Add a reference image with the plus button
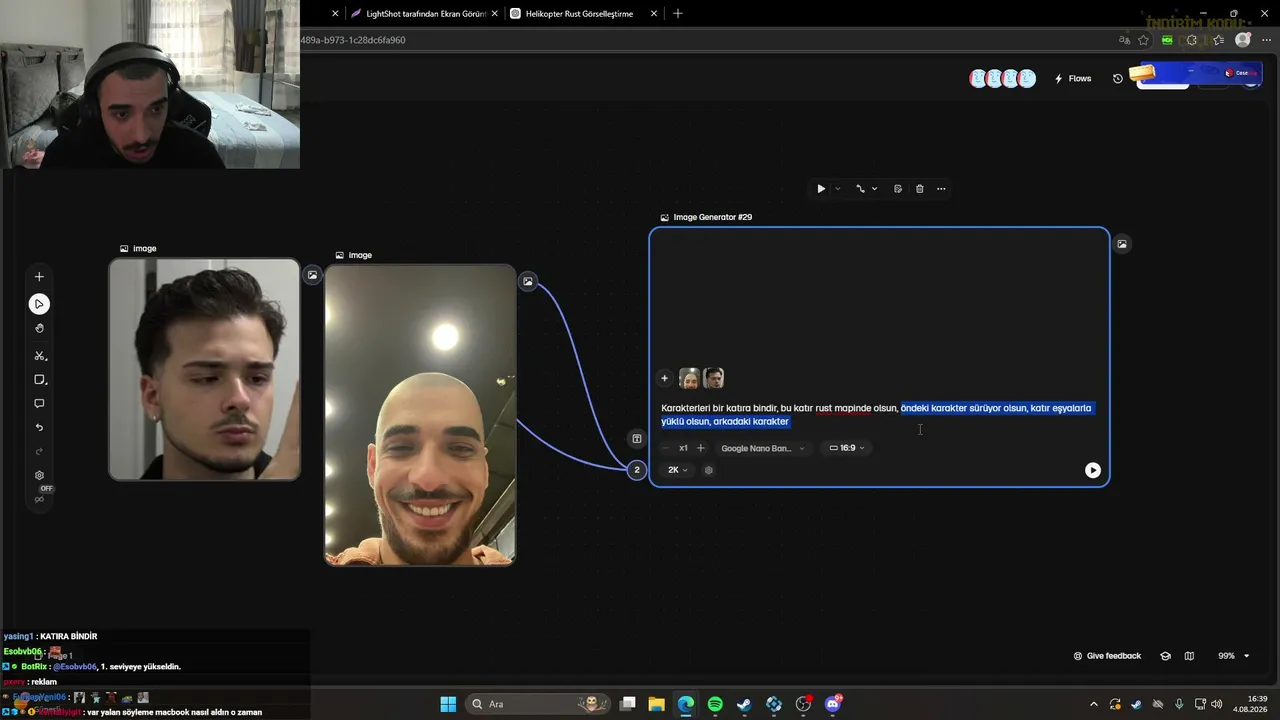The width and height of the screenshot is (1280, 720). 664,378
